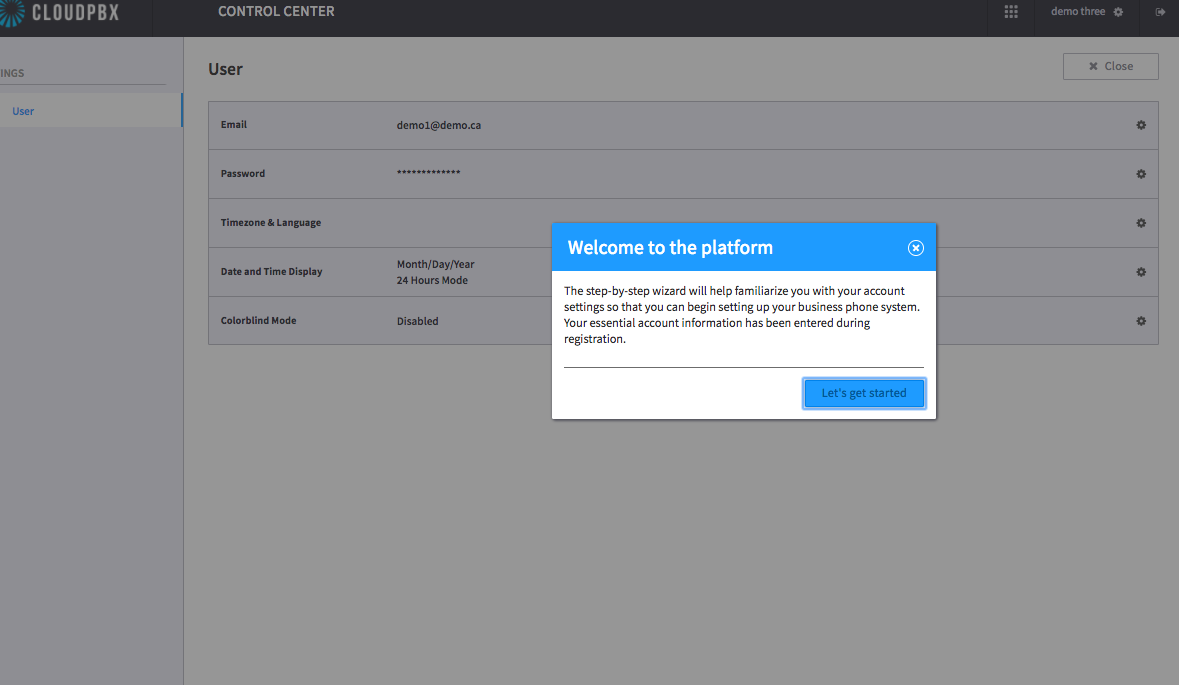Click the logout arrow icon
This screenshot has width=1179, height=685.
[1160, 12]
